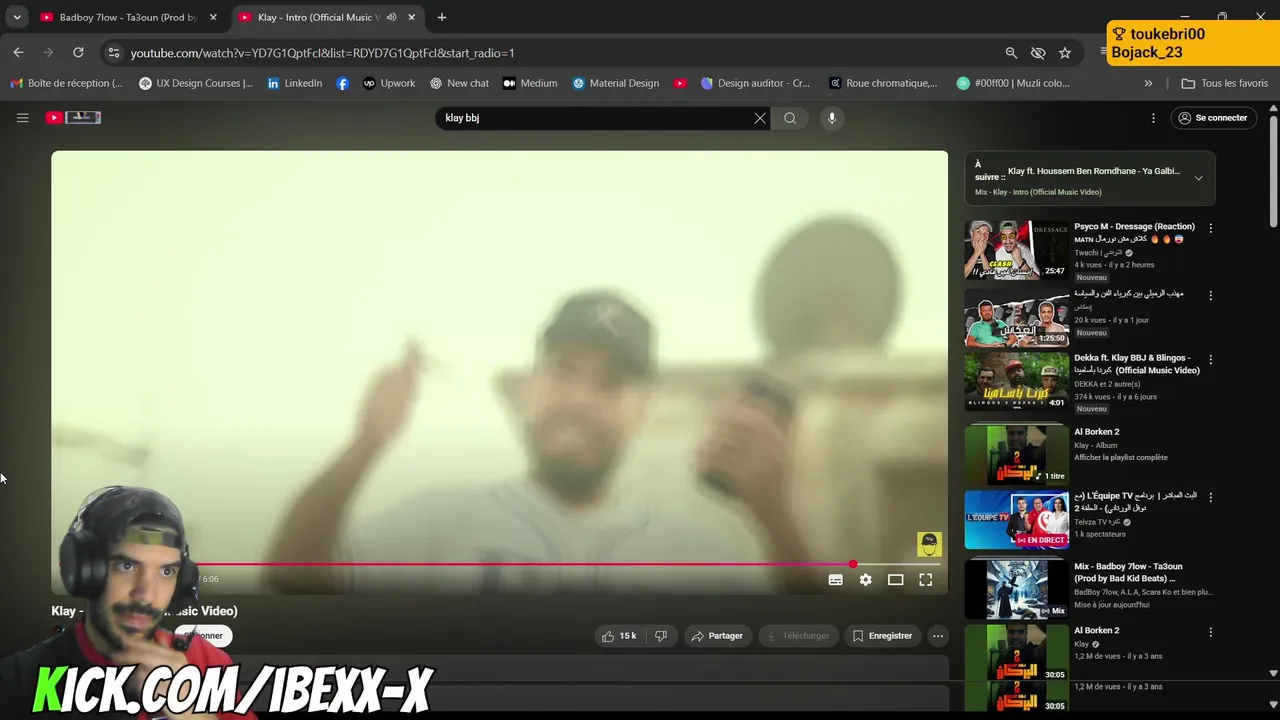This screenshot has height=720, width=1280.
Task: Open tracking protection eye icon in address bar
Action: pos(1038,53)
